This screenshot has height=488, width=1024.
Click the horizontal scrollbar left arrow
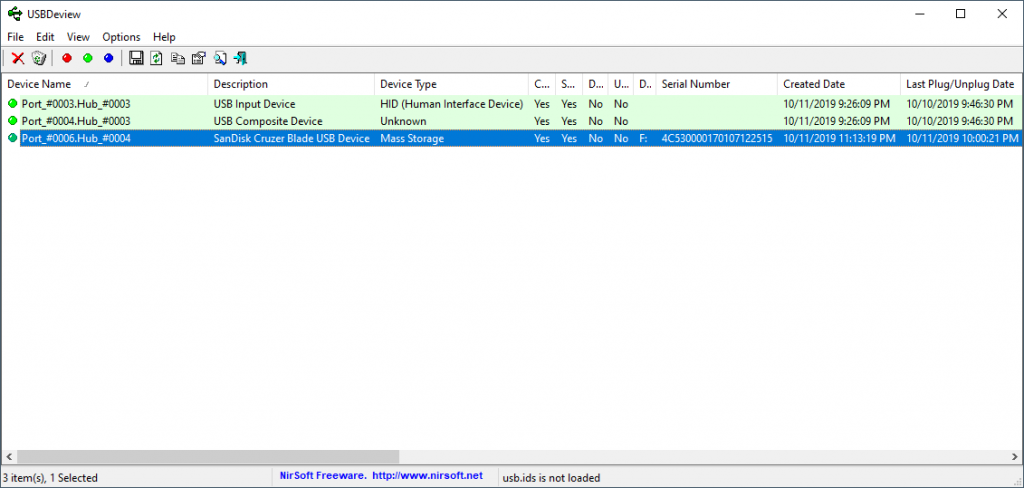(x=8, y=456)
